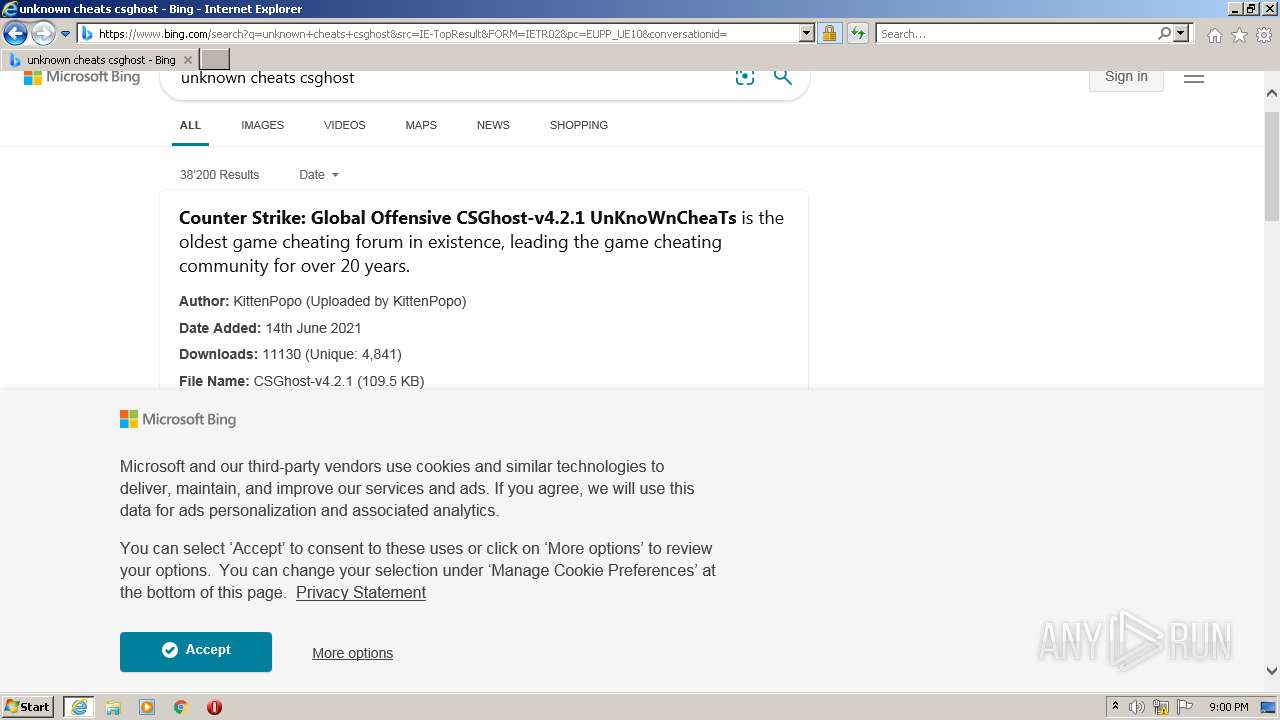Click the network tray icon
Screen dimensions: 1280x720
(x=1161, y=707)
